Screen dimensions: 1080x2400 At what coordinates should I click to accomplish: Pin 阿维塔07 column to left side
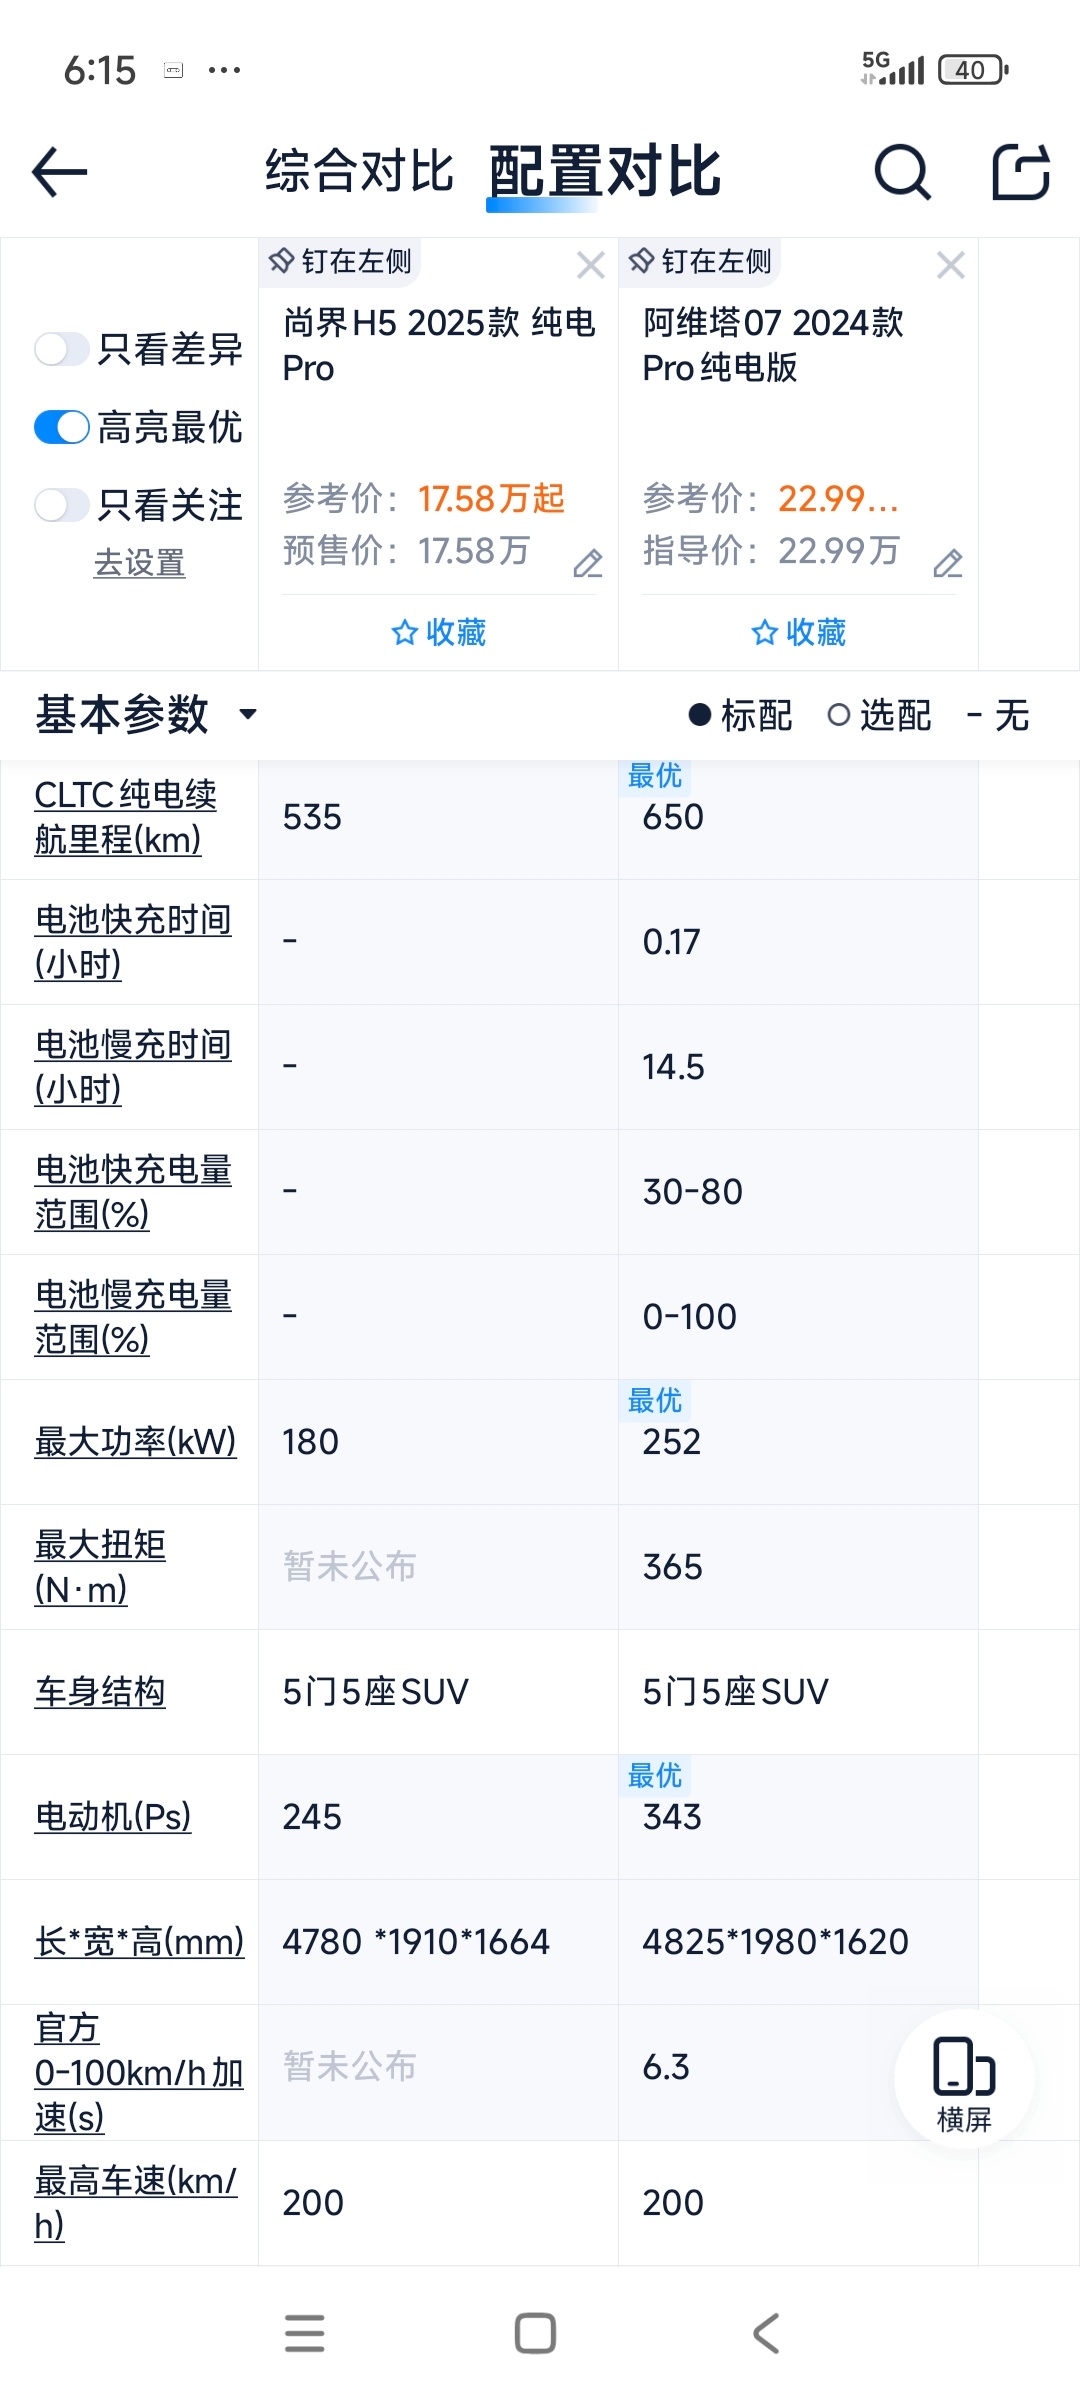click(700, 262)
